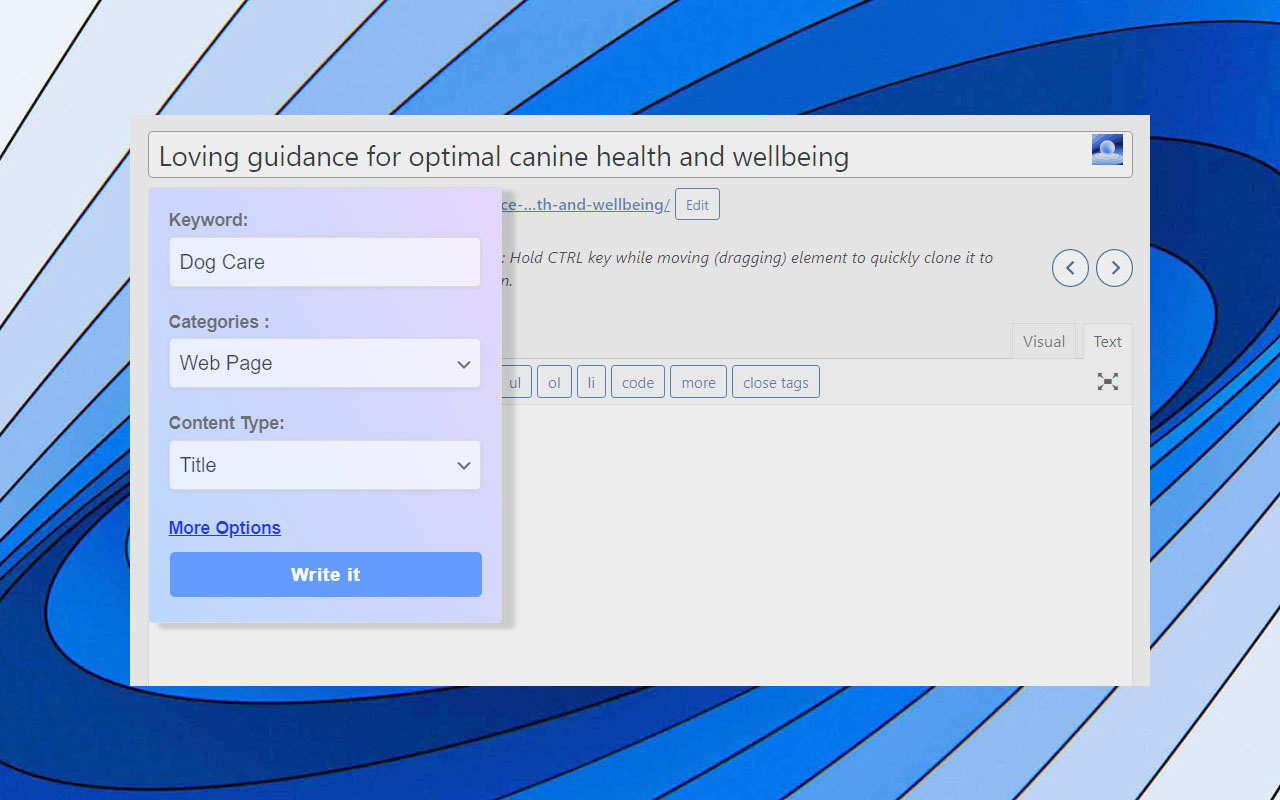Select the Text editor tab

(x=1107, y=342)
